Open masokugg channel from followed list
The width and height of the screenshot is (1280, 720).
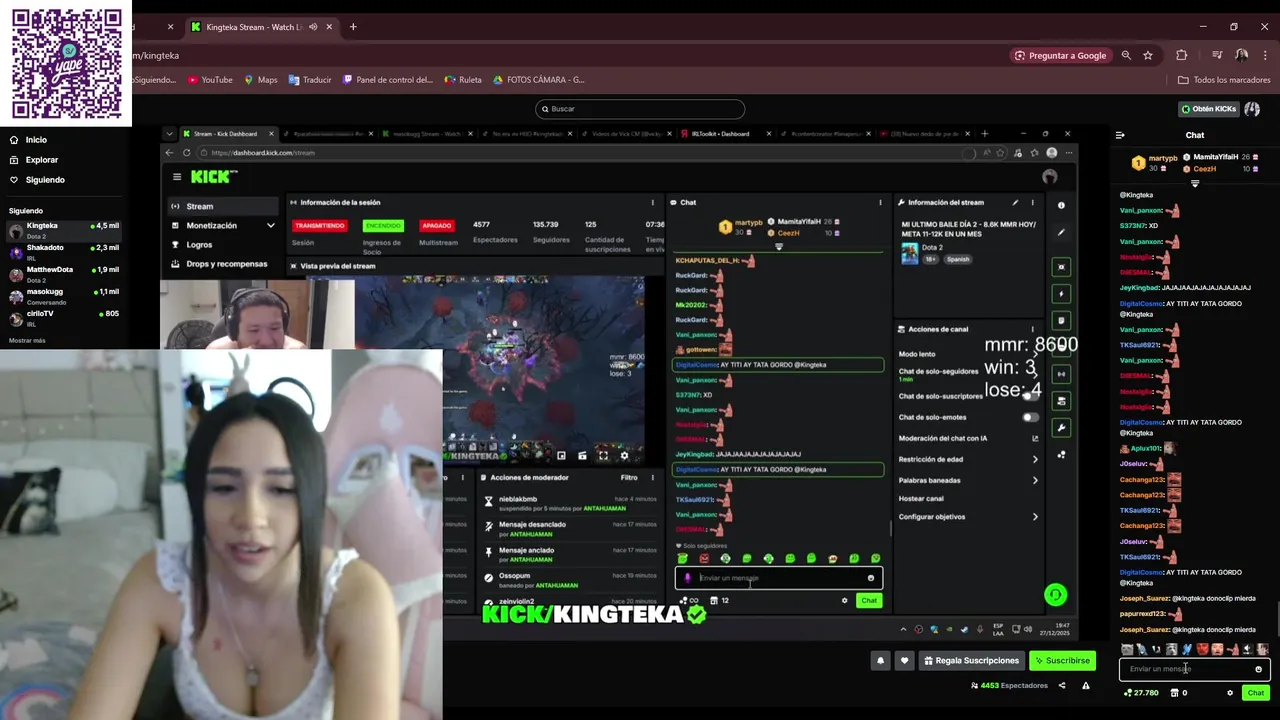click(x=63, y=295)
